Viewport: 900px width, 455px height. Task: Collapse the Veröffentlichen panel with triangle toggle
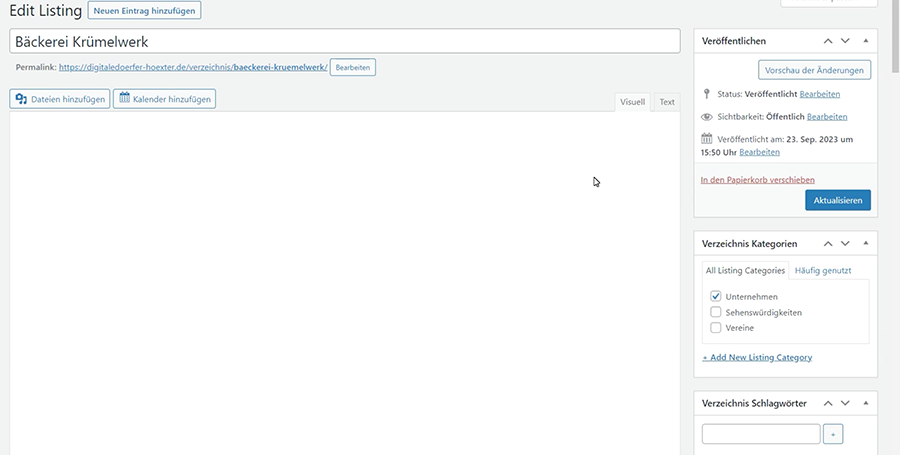click(x=865, y=41)
